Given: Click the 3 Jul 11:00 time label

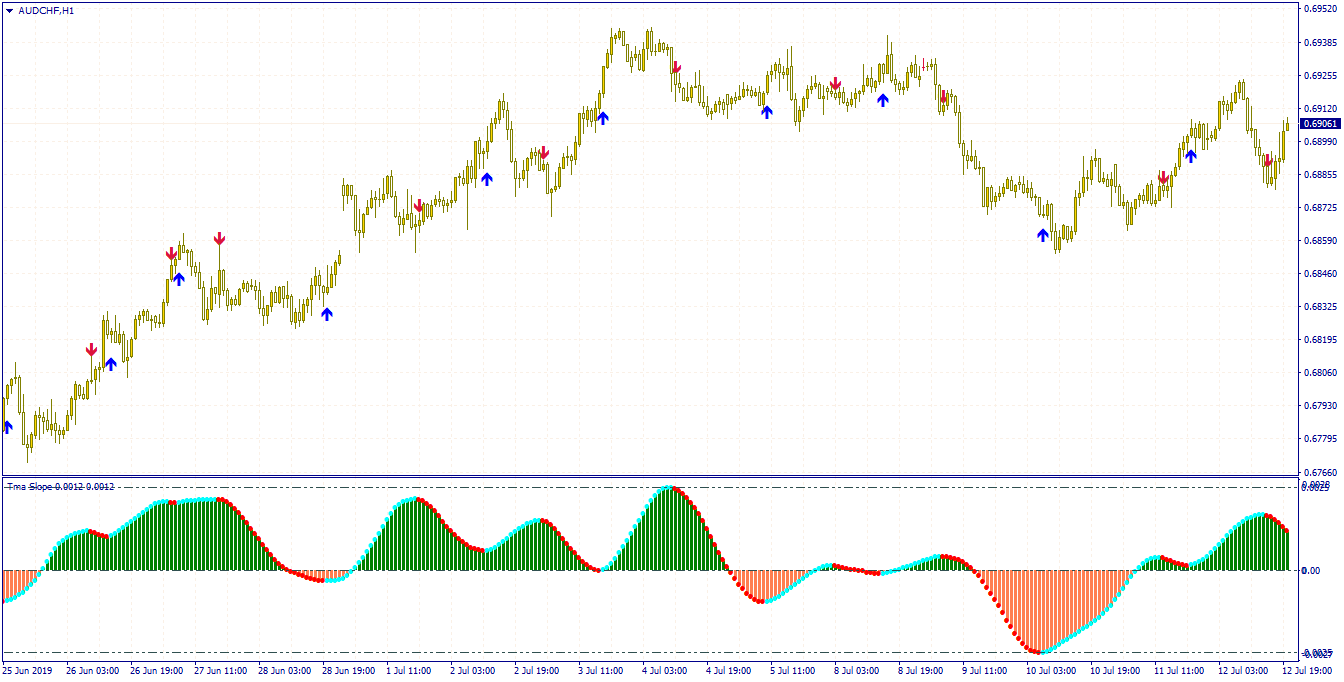Looking at the screenshot, I should [x=600, y=671].
